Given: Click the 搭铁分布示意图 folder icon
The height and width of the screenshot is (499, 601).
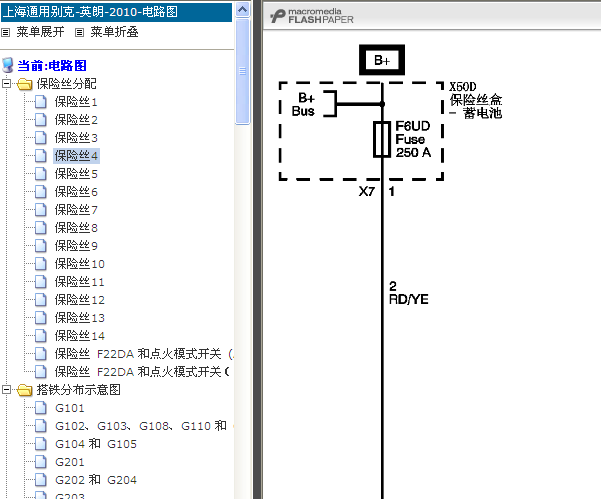Looking at the screenshot, I should 25,390.
